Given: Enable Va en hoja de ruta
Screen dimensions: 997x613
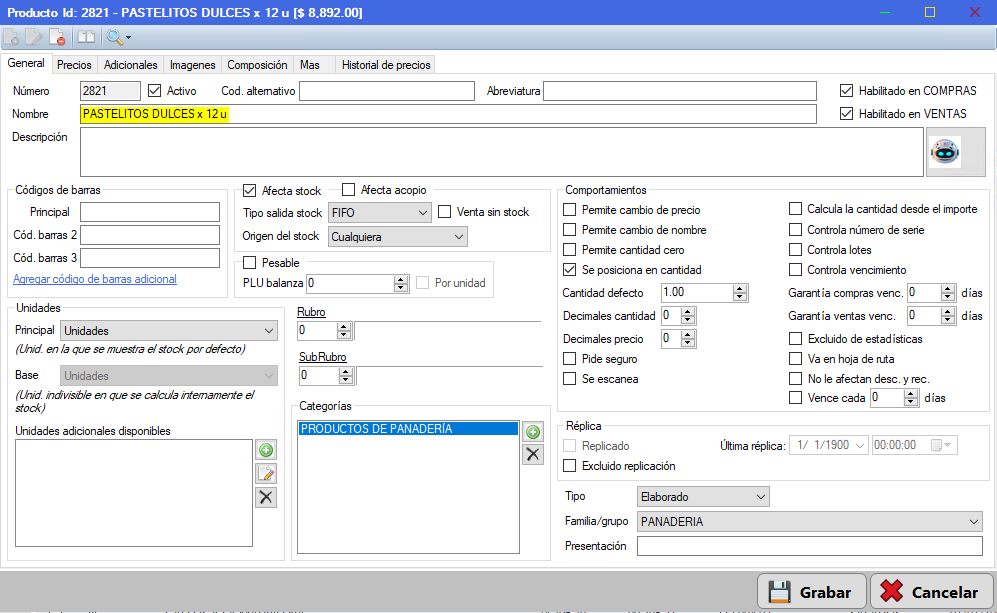Looking at the screenshot, I should pyautogui.click(x=795, y=359).
